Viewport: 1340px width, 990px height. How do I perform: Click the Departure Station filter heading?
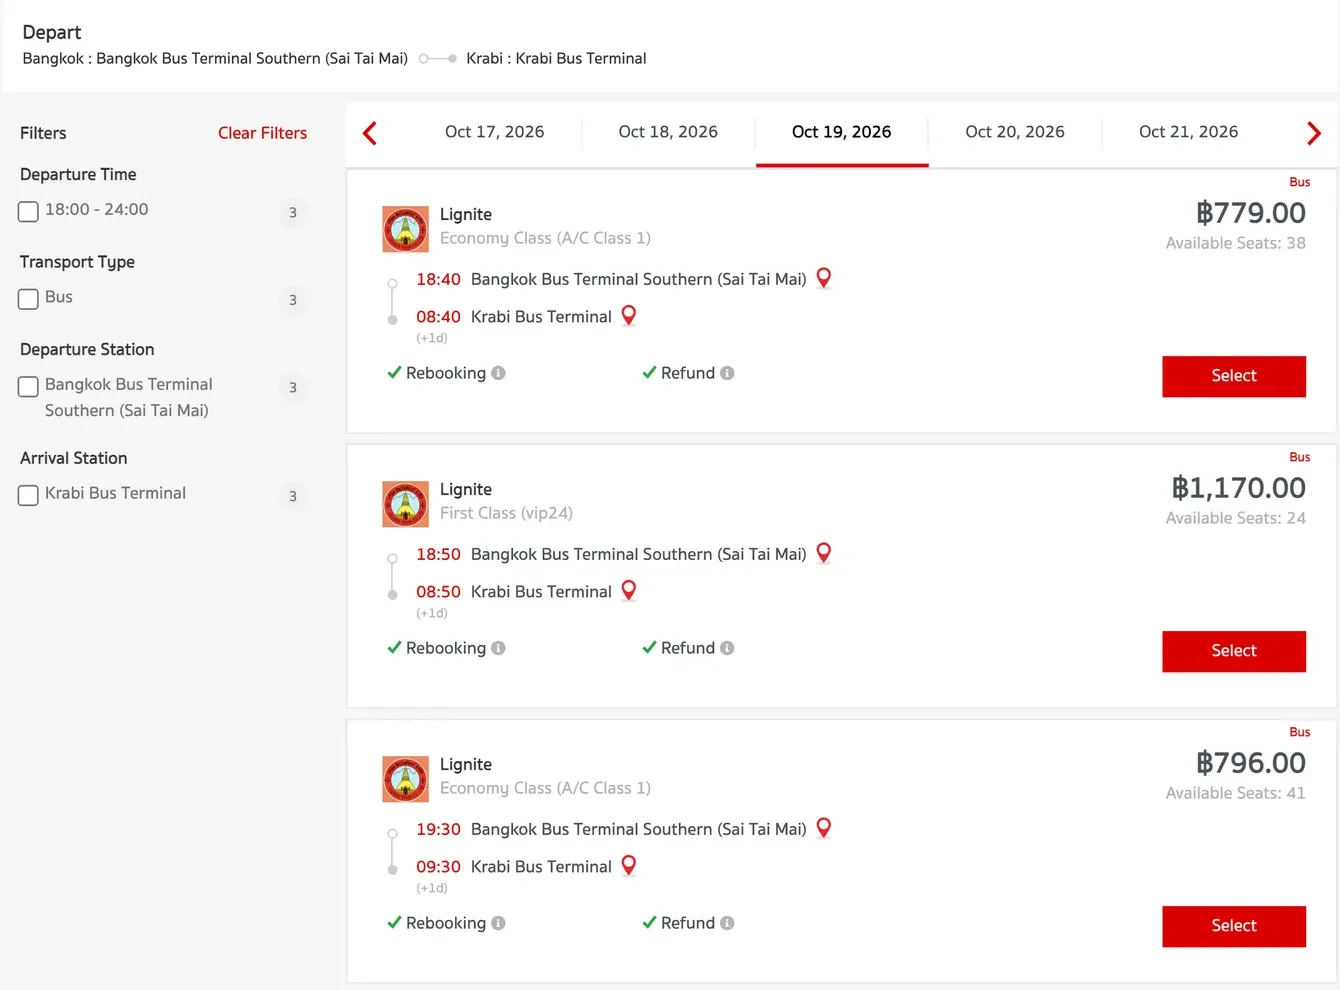click(87, 349)
